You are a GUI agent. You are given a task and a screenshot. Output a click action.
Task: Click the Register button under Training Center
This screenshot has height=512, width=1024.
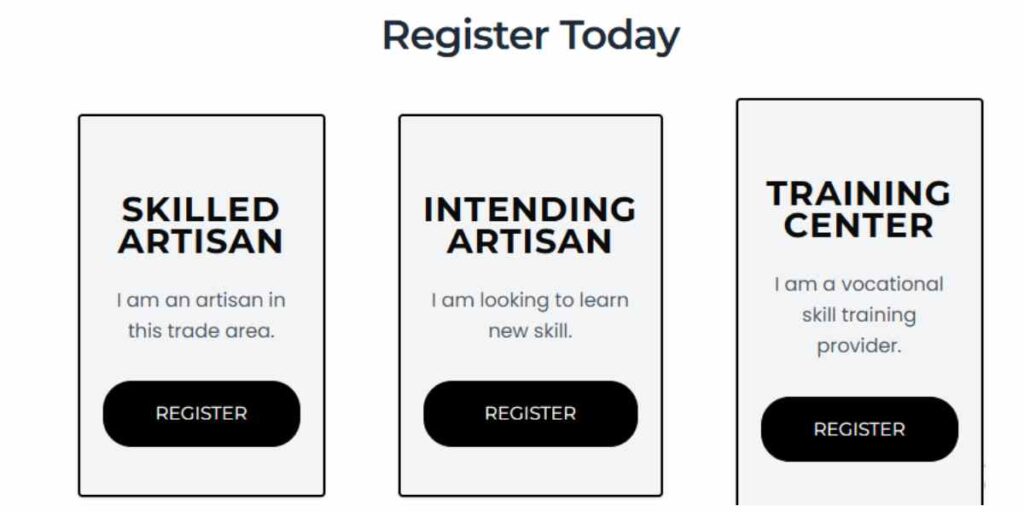pyautogui.click(x=859, y=429)
